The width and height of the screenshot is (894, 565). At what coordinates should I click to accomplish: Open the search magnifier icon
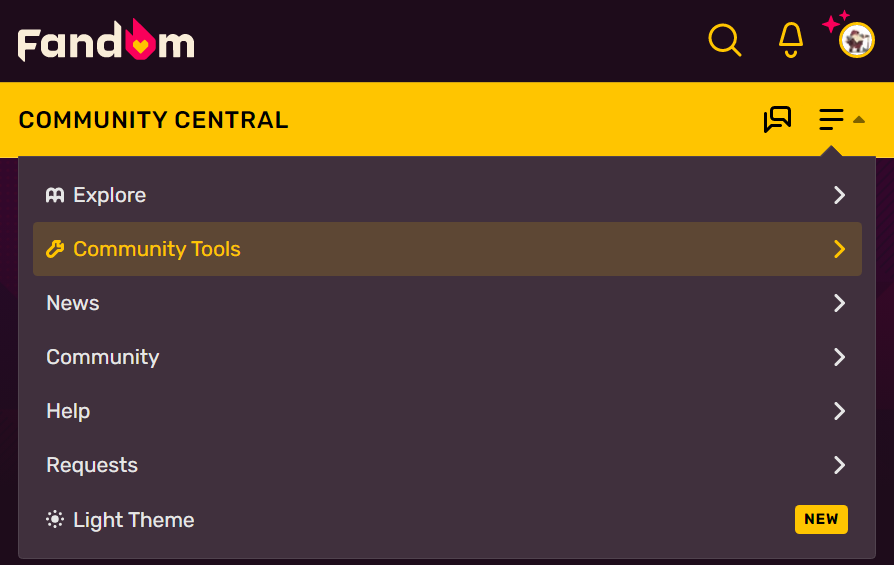coord(725,40)
